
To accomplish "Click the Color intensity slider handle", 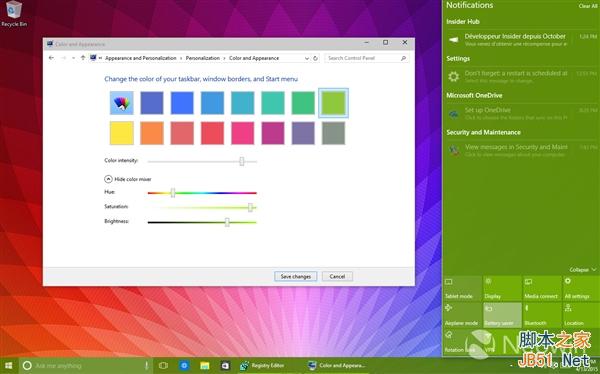I will (242, 161).
